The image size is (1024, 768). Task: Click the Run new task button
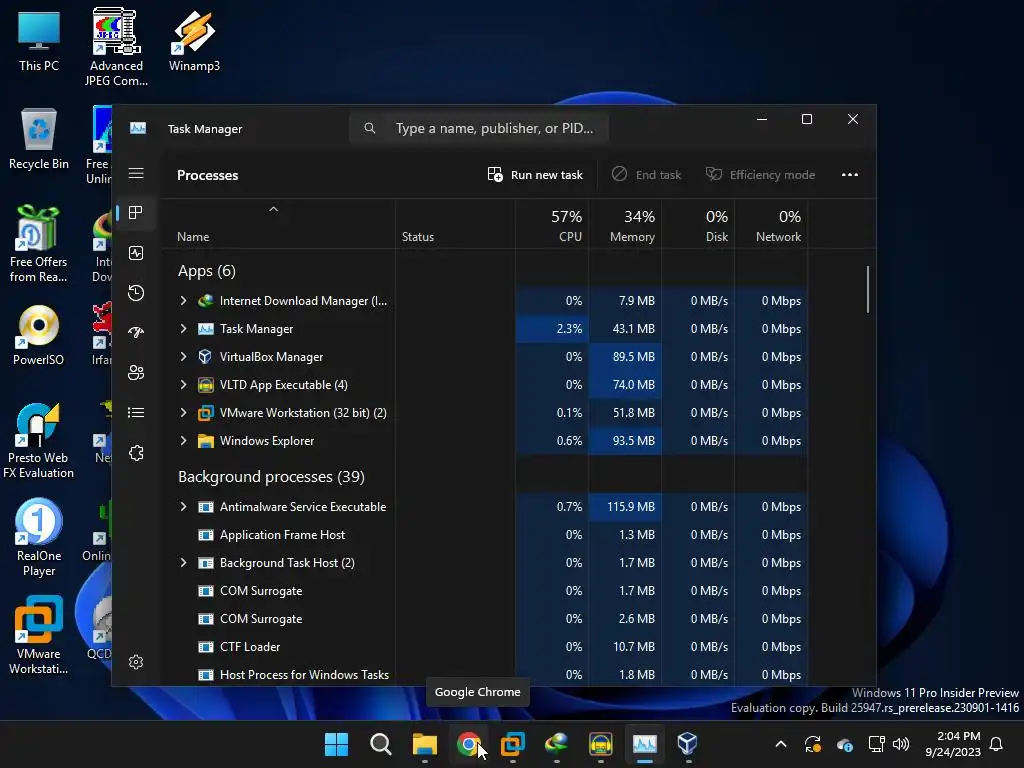point(535,174)
